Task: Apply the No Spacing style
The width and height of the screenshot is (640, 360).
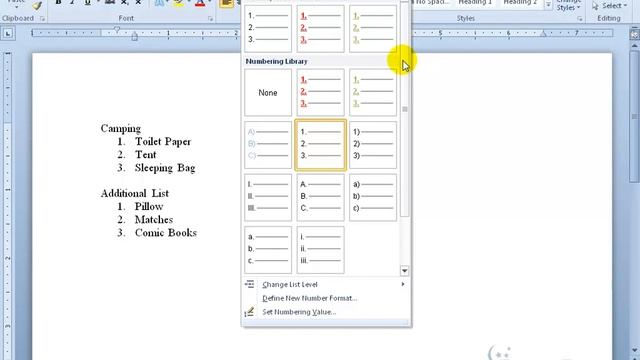Action: click(x=432, y=2)
